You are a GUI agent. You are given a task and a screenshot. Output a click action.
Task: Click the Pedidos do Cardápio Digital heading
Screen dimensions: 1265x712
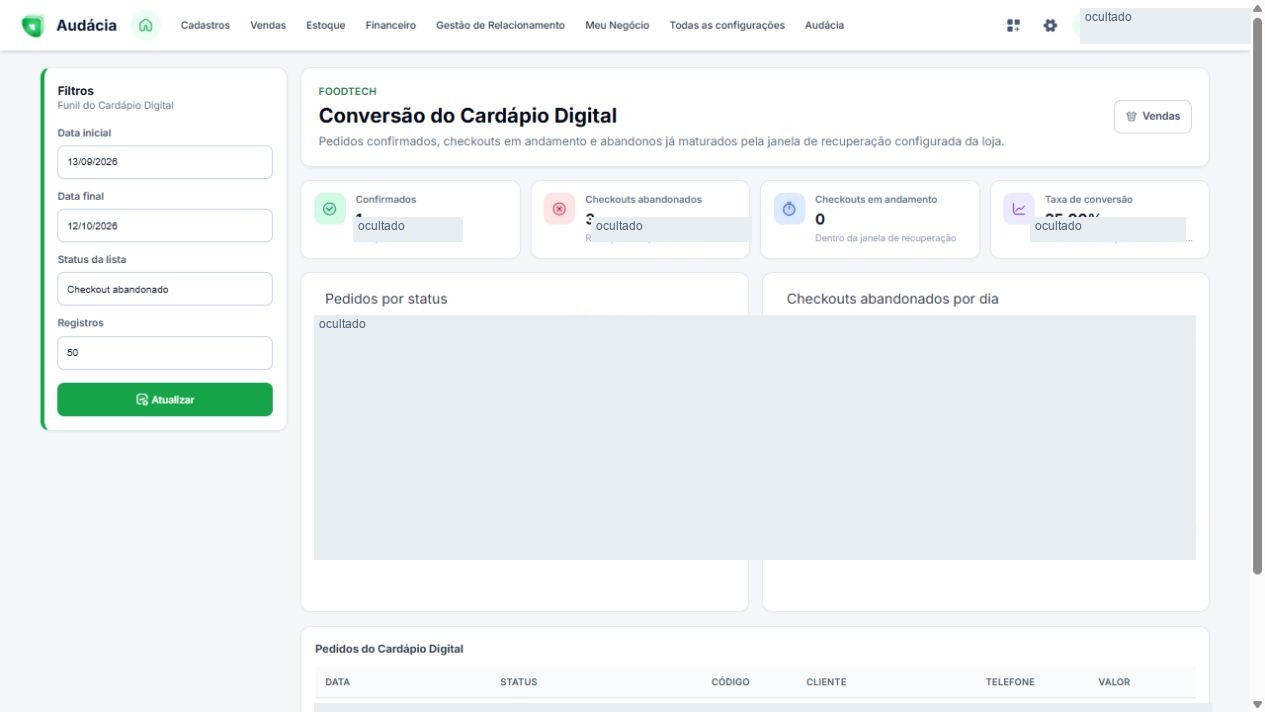389,649
